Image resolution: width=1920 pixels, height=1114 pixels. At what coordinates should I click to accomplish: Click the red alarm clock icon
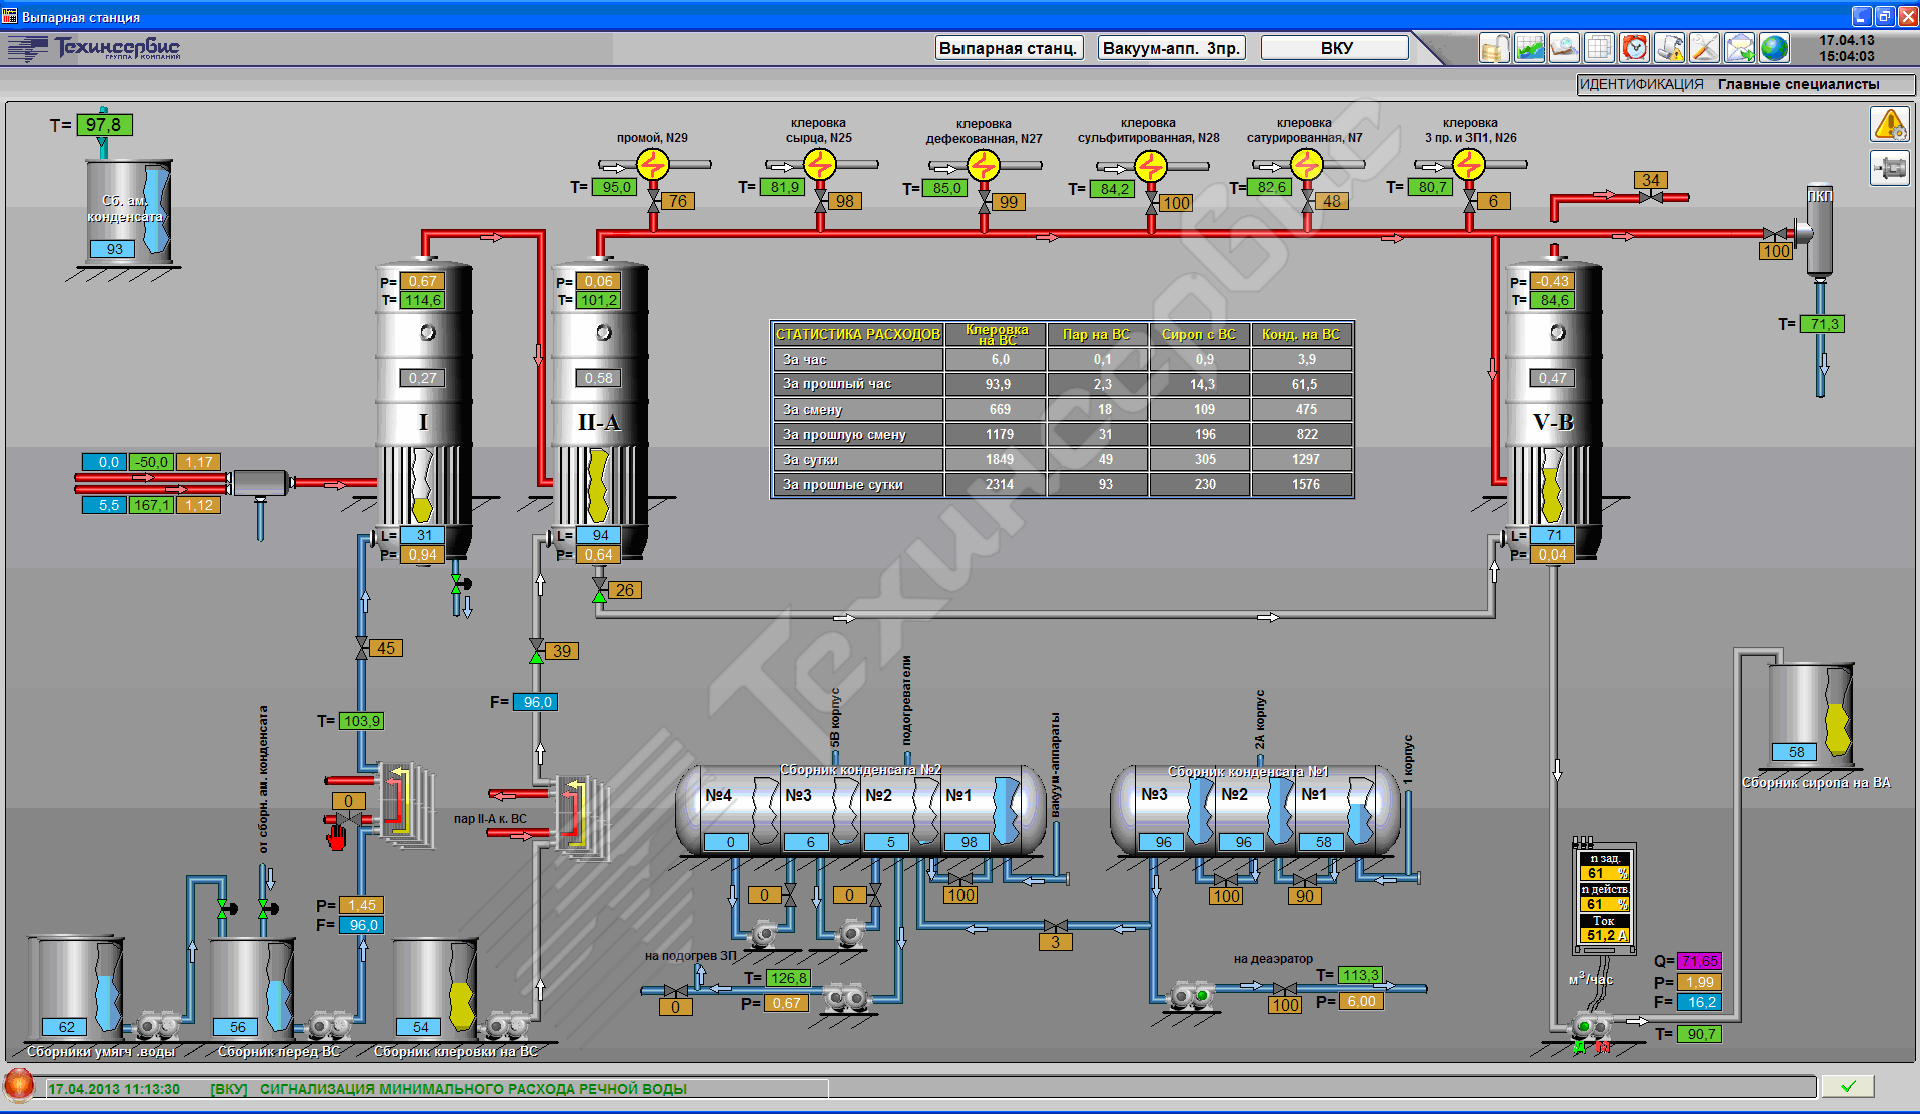click(x=1635, y=47)
